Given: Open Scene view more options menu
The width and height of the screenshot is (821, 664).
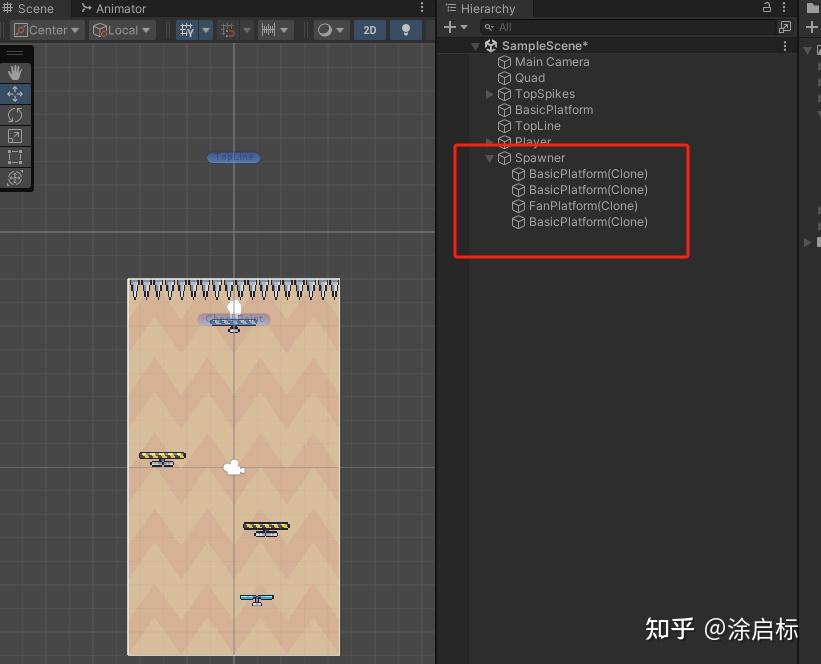Looking at the screenshot, I should point(422,7).
